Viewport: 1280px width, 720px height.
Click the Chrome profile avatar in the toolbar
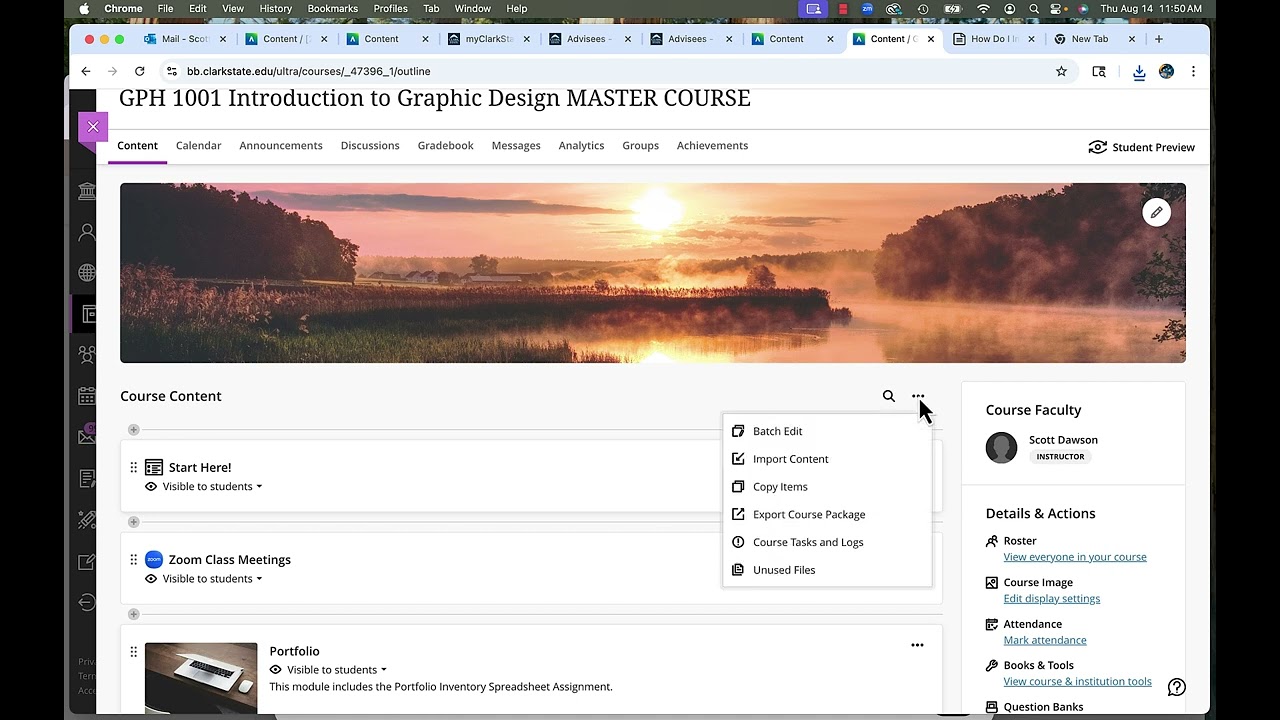1166,71
